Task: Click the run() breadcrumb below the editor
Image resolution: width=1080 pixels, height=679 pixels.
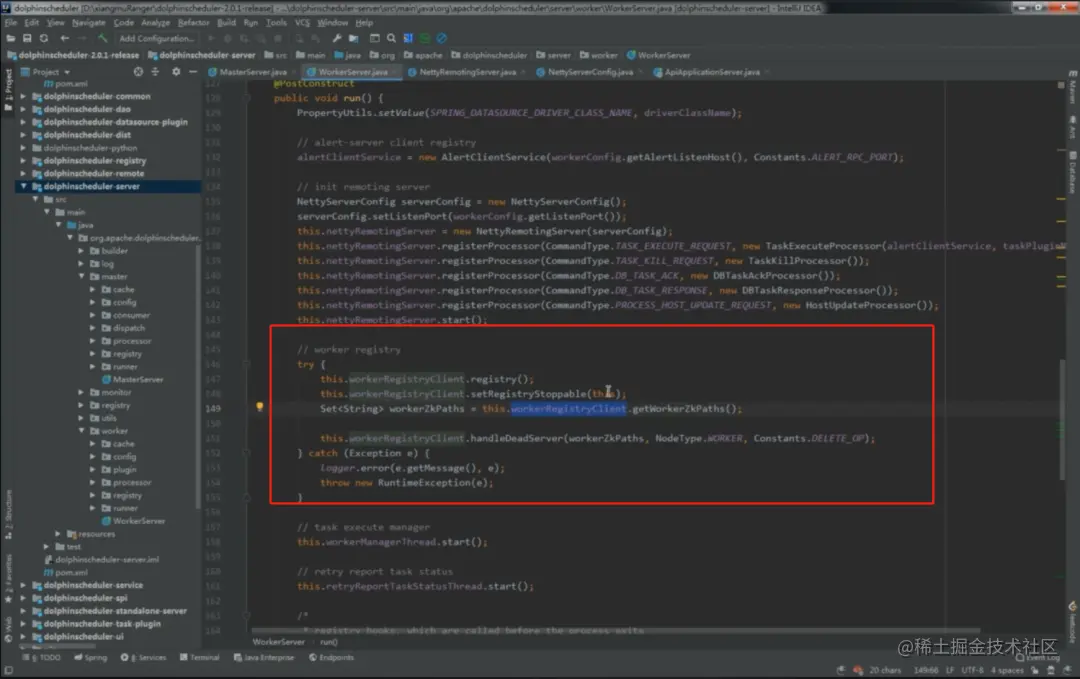Action: click(x=329, y=642)
